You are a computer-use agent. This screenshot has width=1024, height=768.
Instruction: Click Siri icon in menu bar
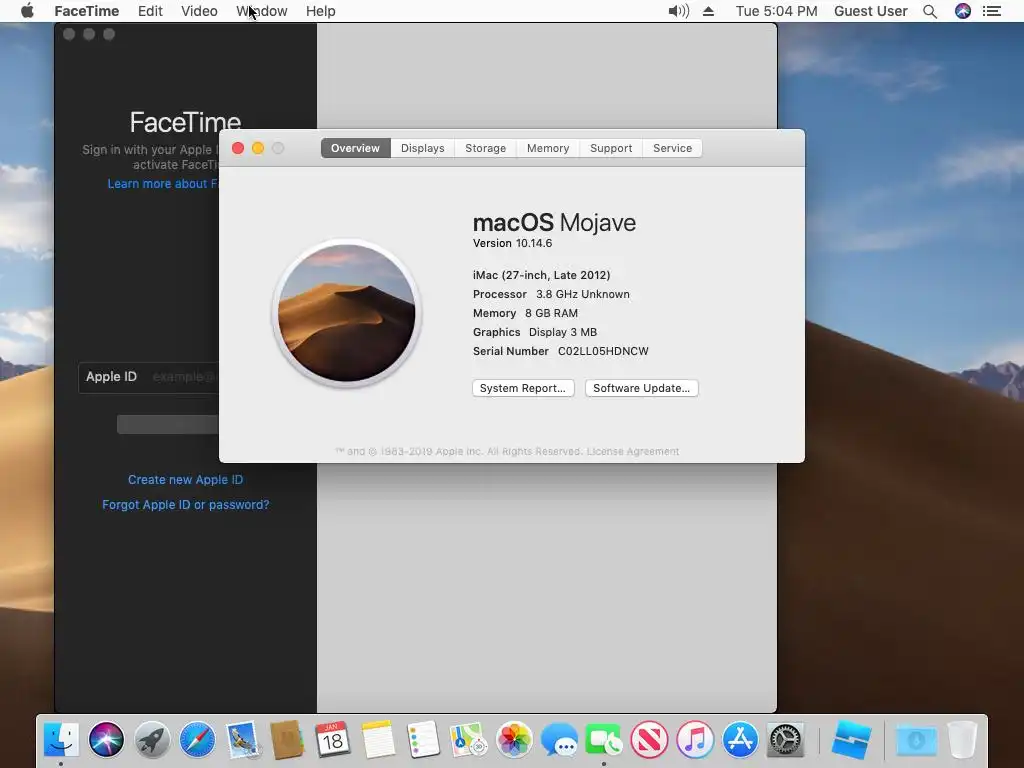pyautogui.click(x=963, y=11)
